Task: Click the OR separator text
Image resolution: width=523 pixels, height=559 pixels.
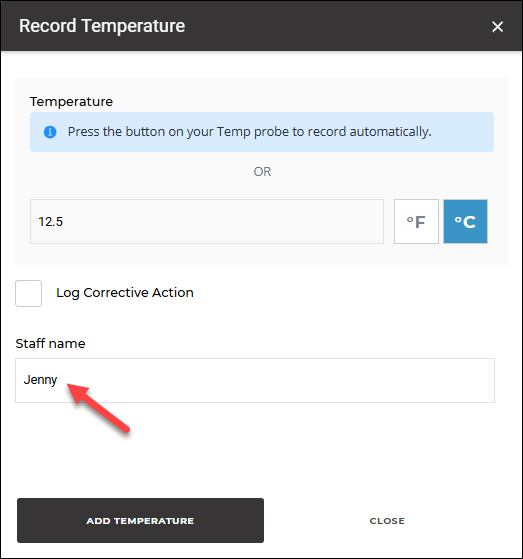Action: [262, 172]
